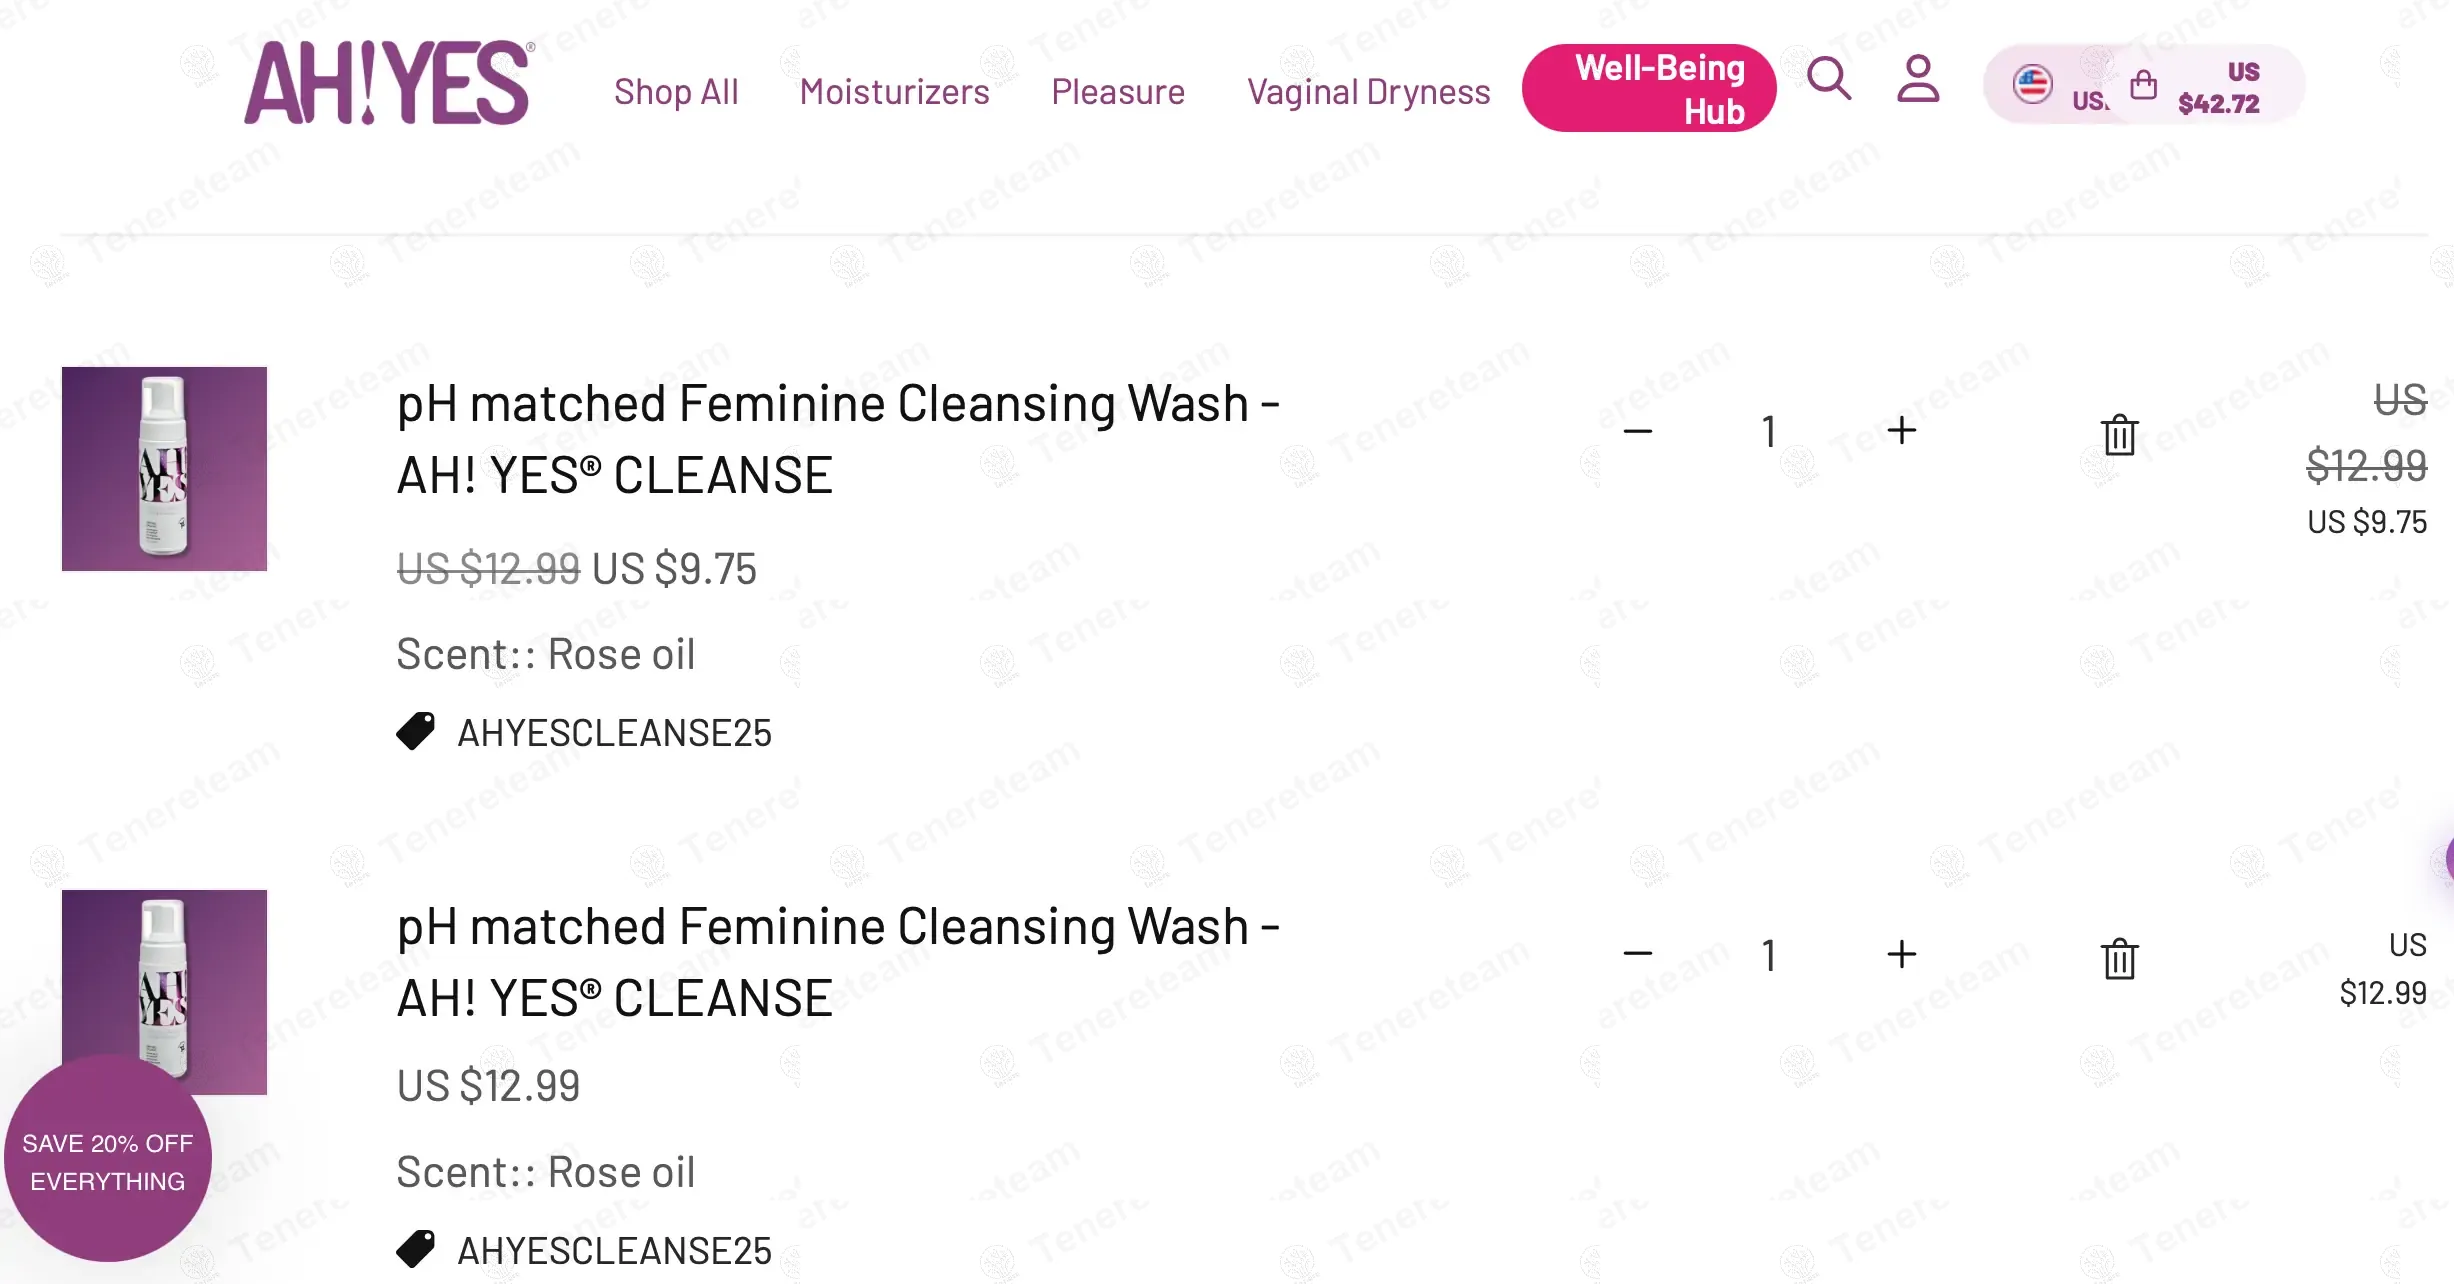The image size is (2454, 1284).
Task: Open Vaginal Dryness menu item
Action: (x=1368, y=92)
